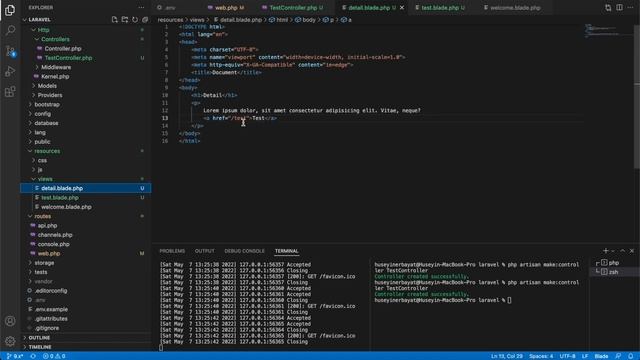Click Spaces: 4 indentation in status bar
The image size is (640, 360).
coord(541,356)
